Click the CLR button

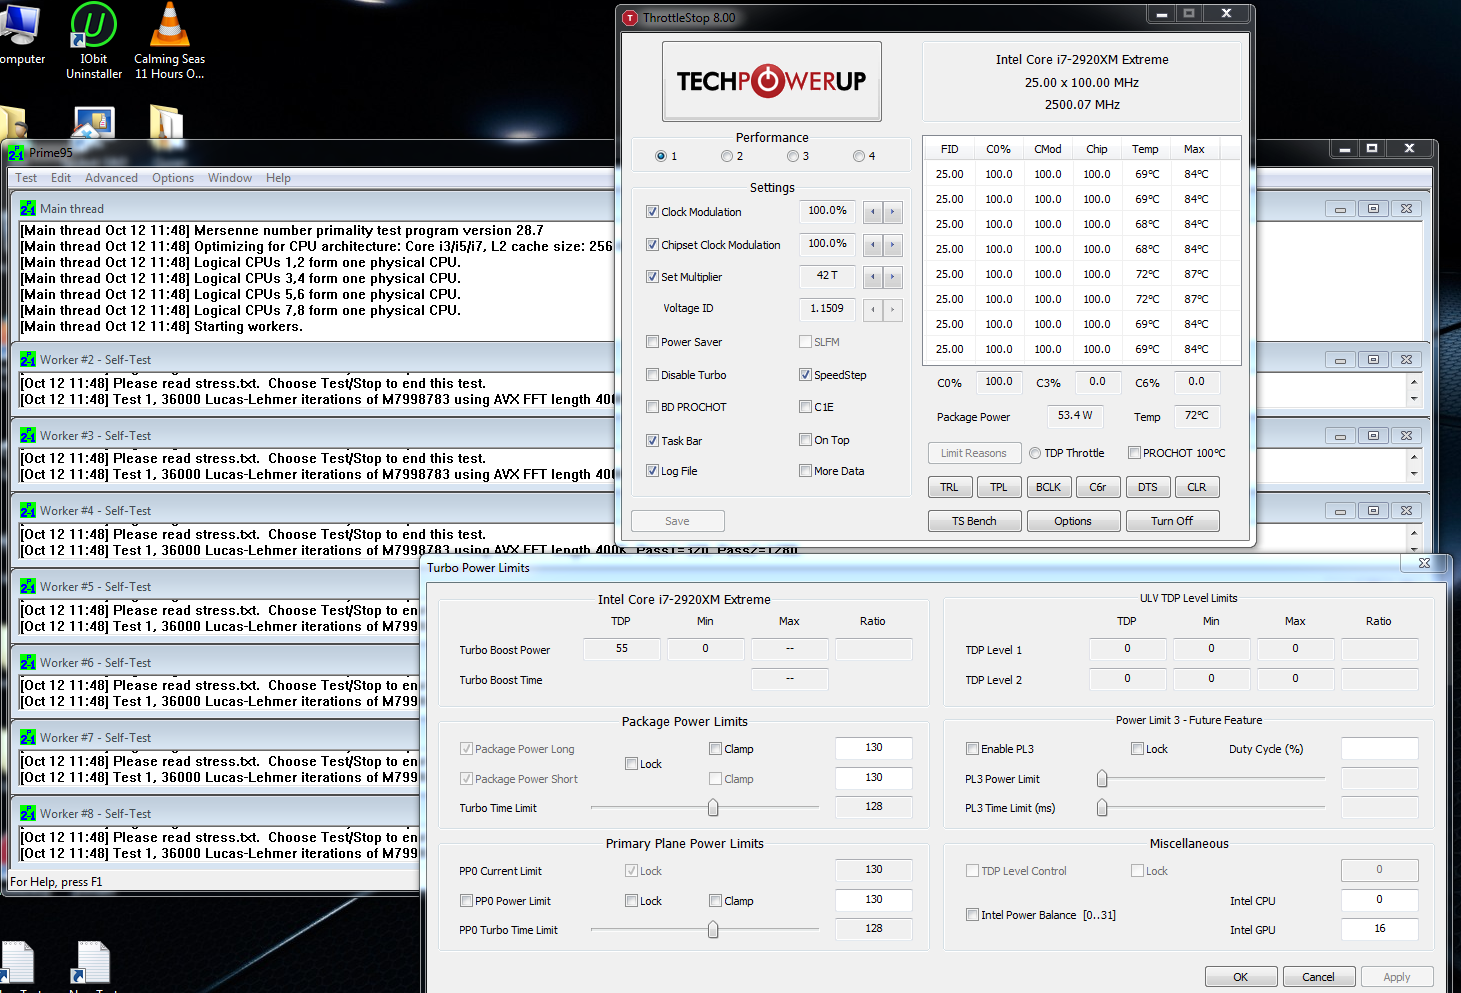pos(1197,488)
